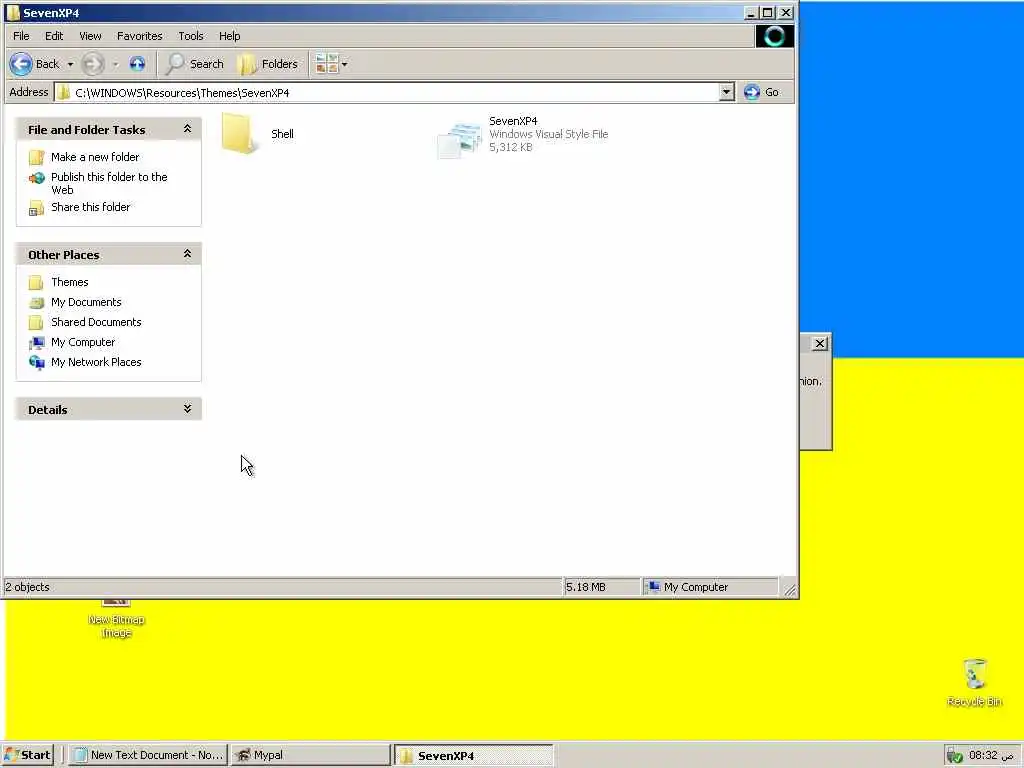1024x768 pixels.
Task: Open My Computer link in sidebar
Action: (x=83, y=342)
